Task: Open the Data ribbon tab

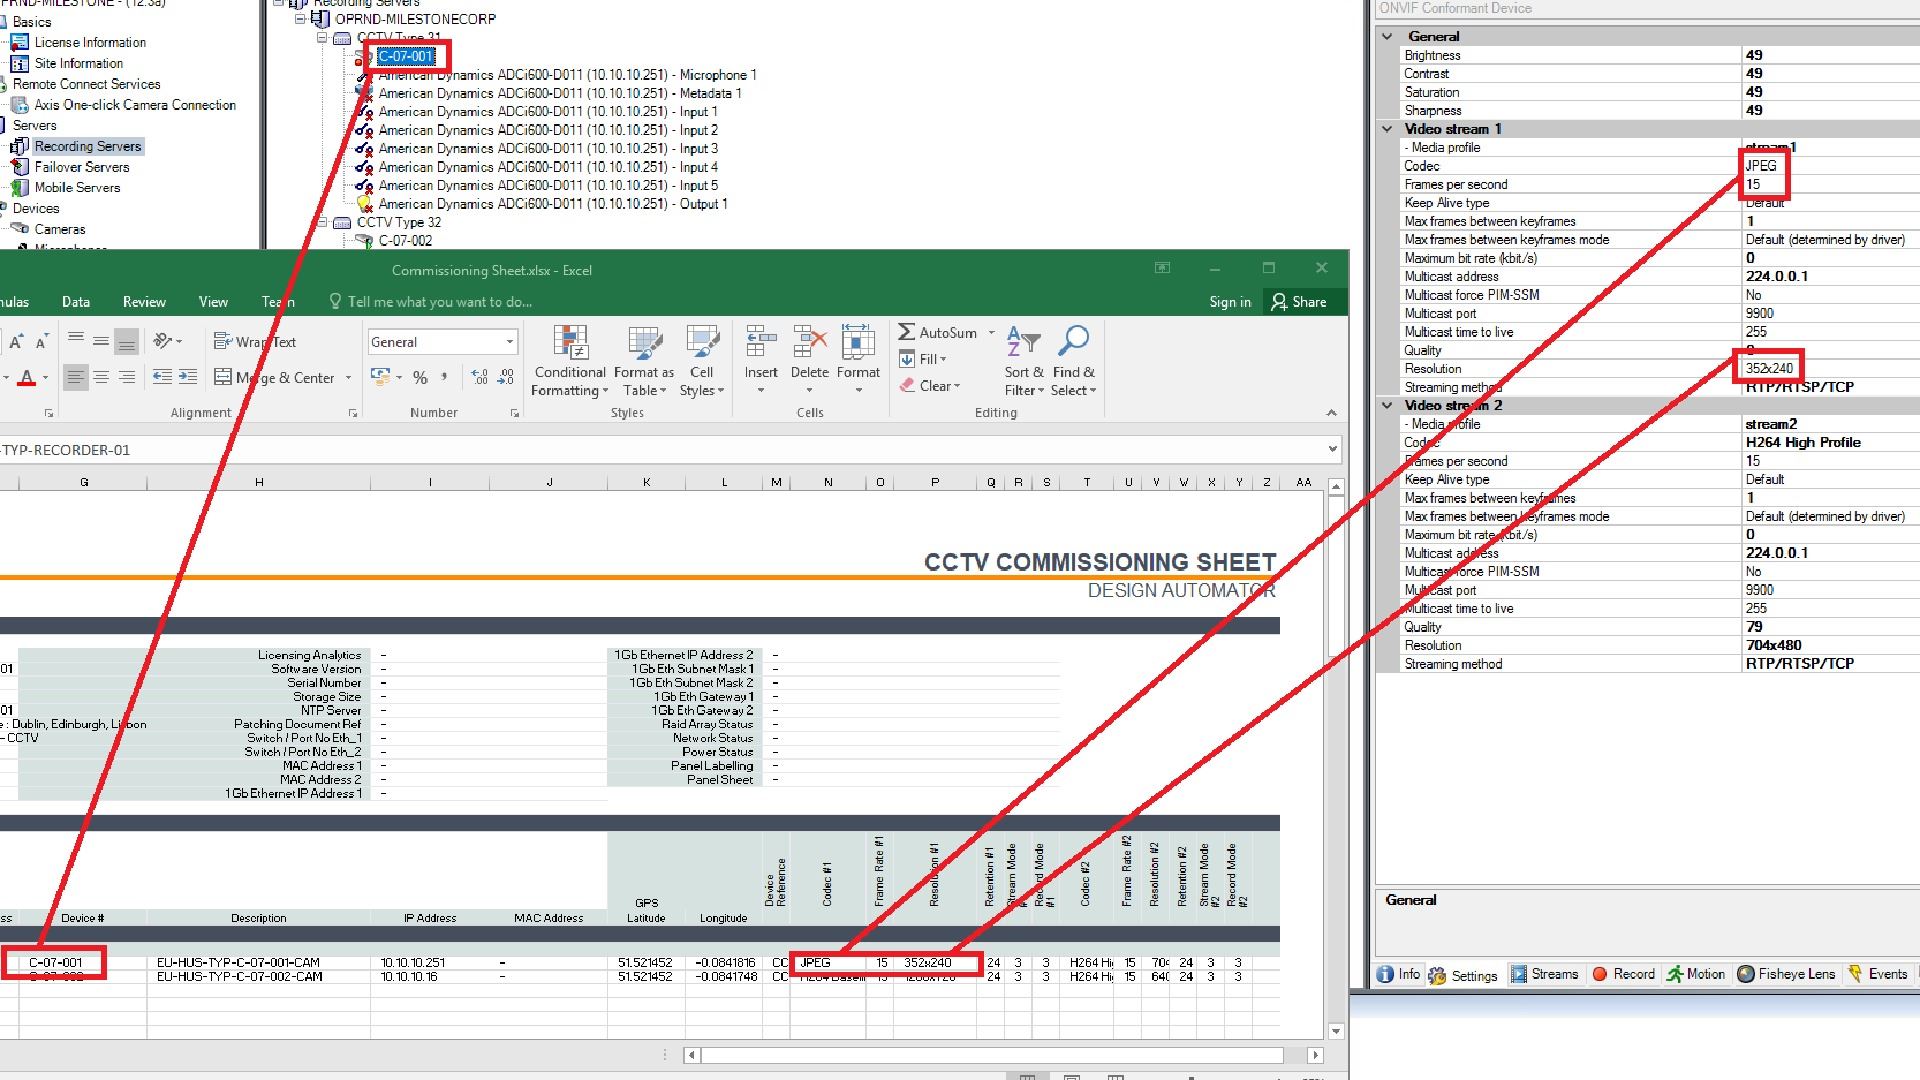Action: (76, 302)
